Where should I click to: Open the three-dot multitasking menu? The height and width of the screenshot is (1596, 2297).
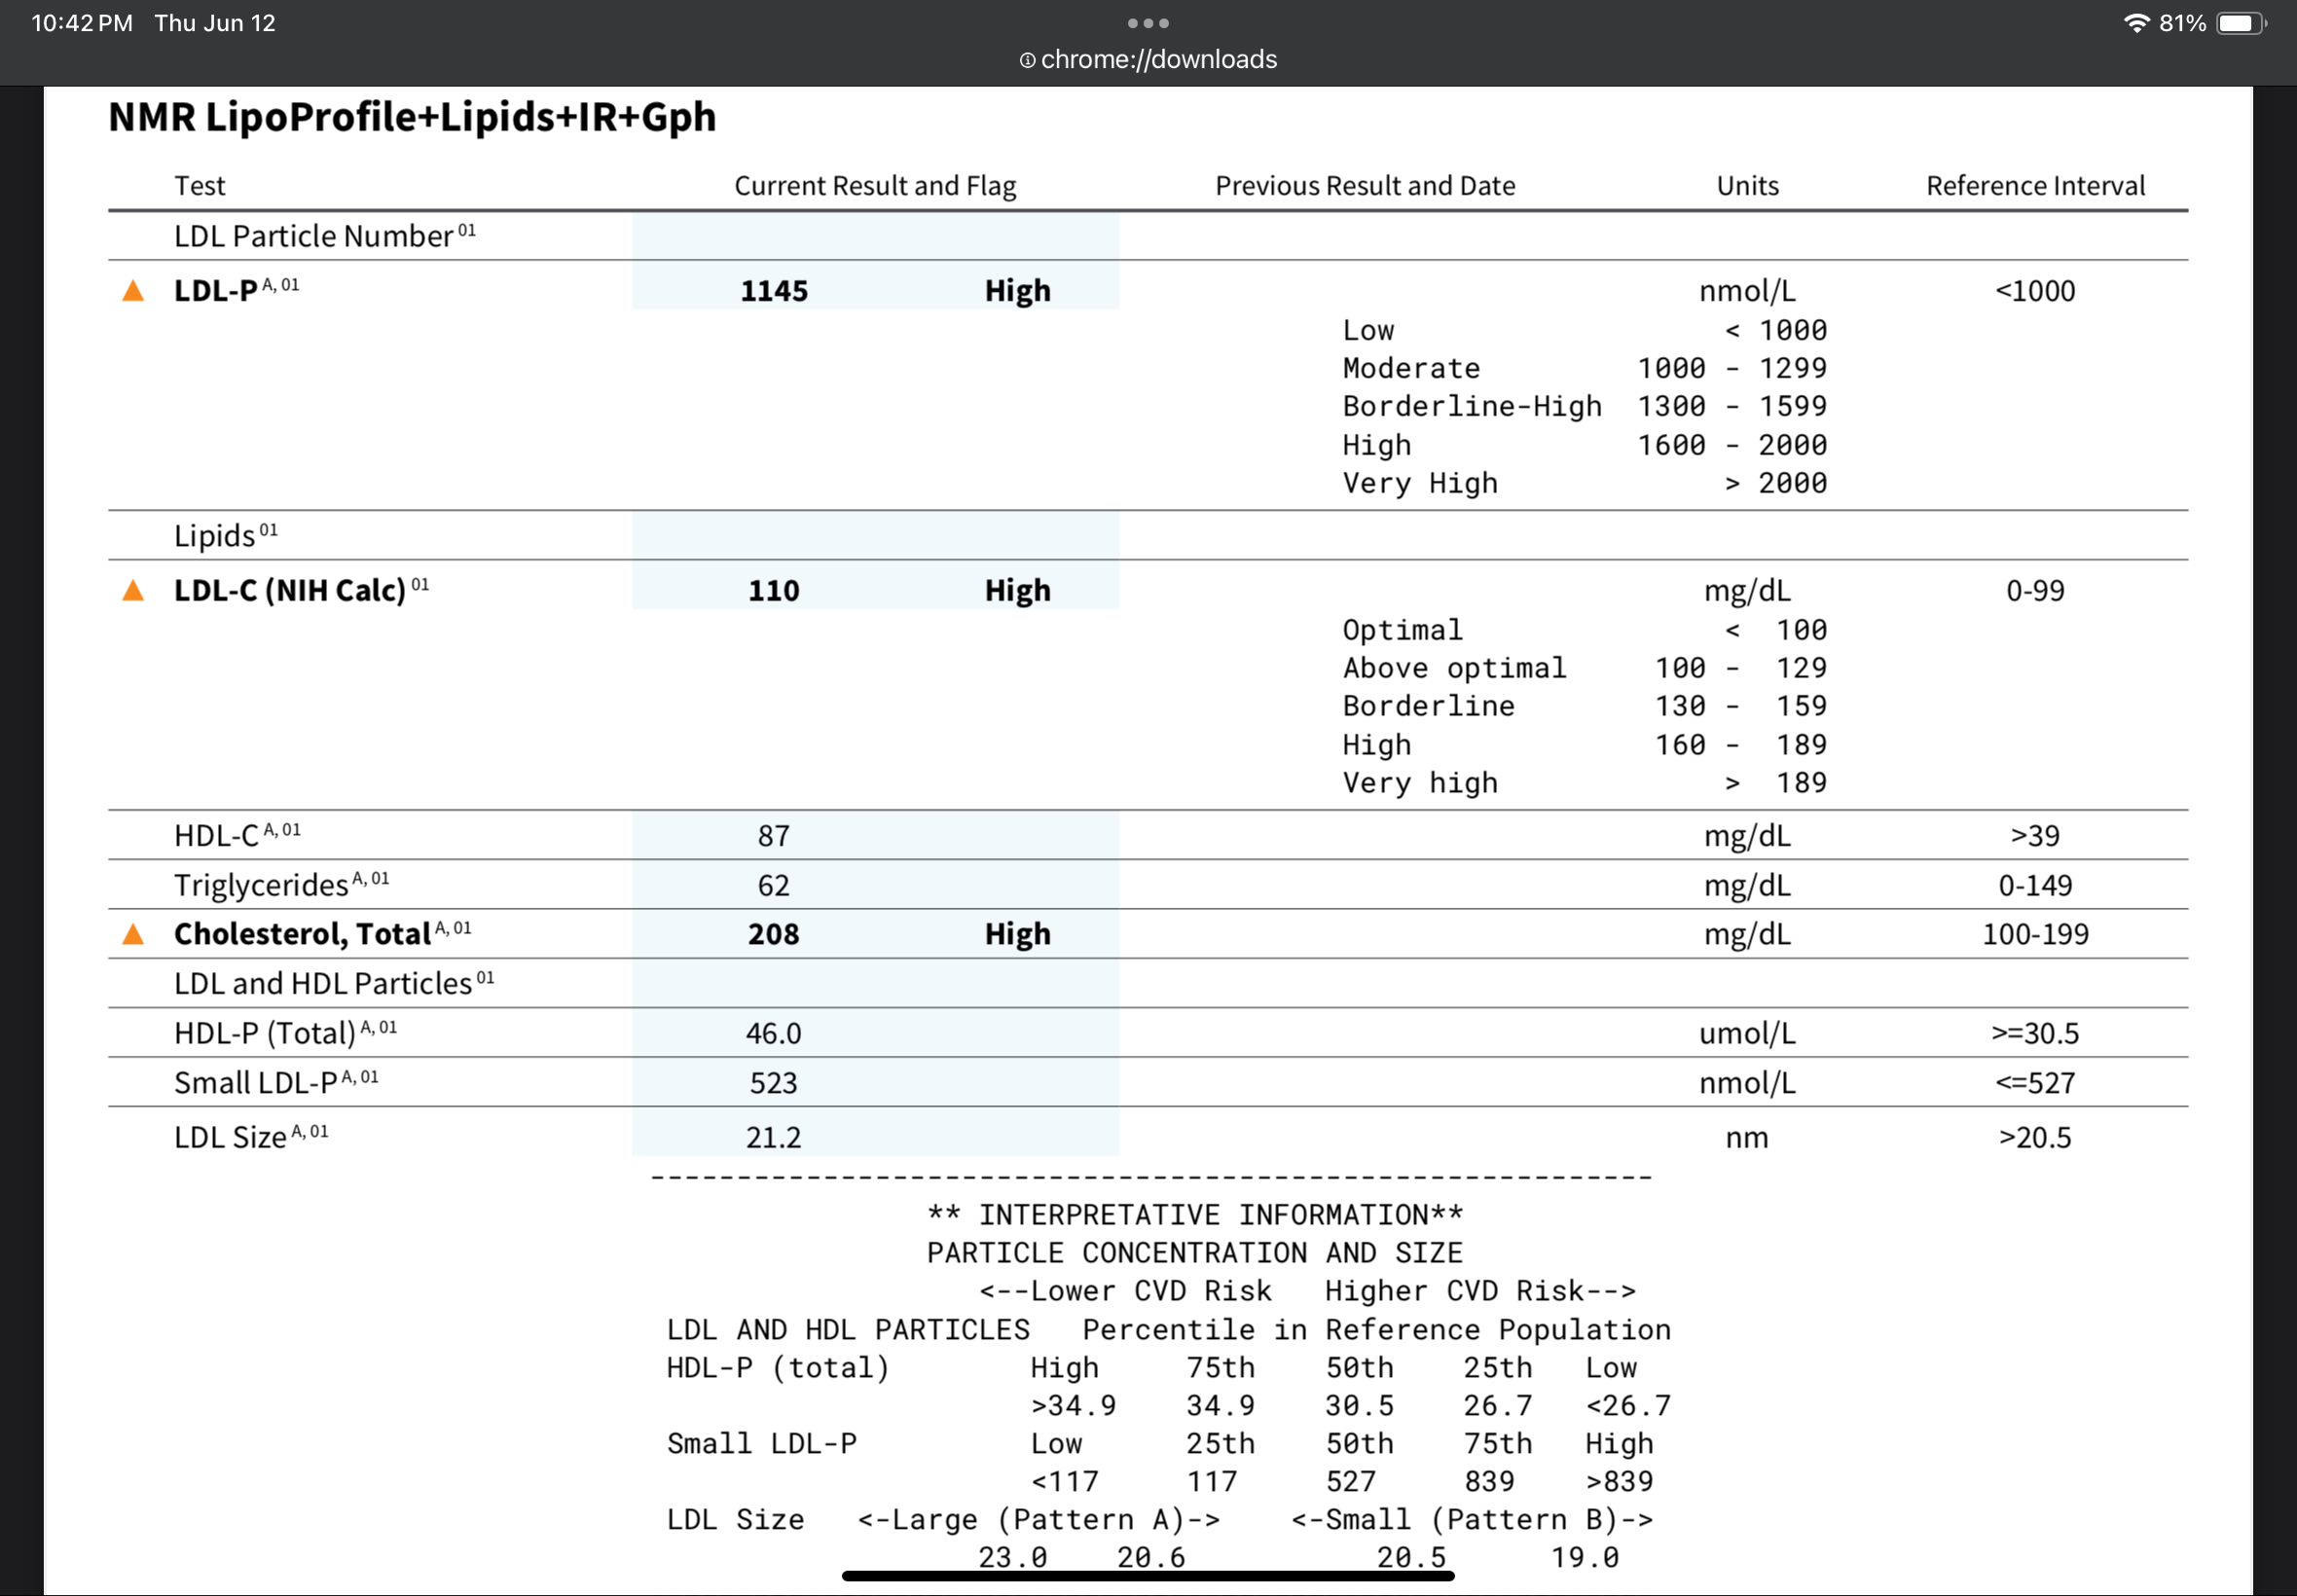tap(1148, 22)
